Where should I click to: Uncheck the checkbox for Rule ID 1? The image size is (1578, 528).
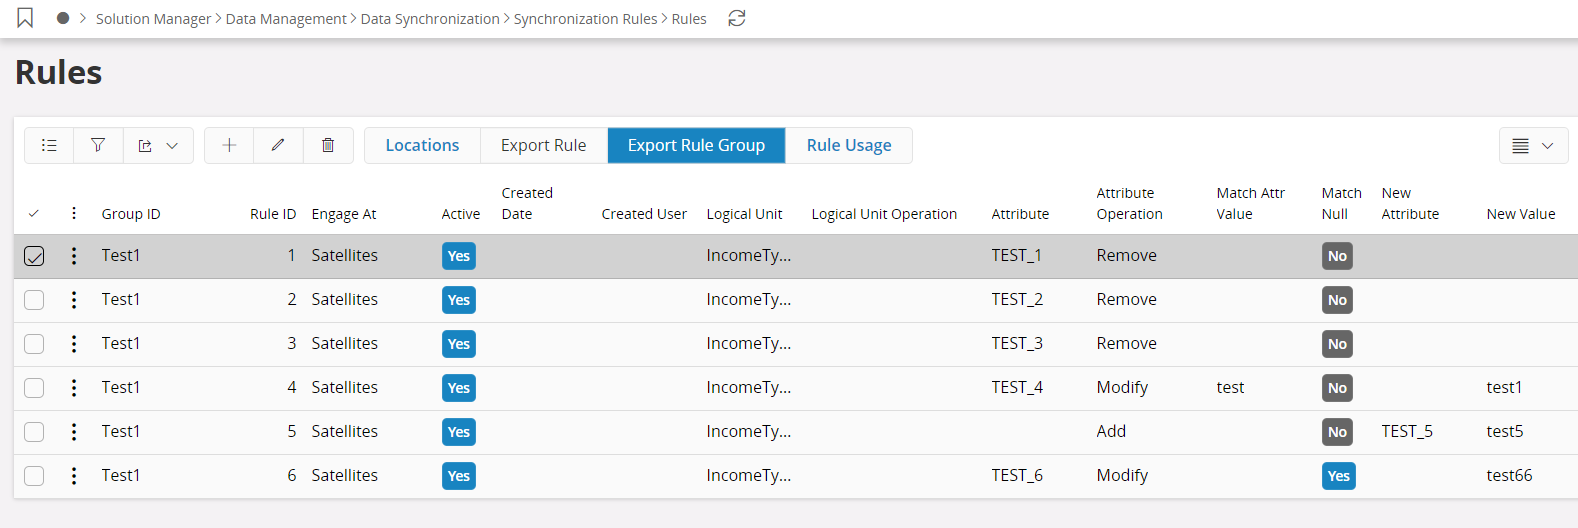pyautogui.click(x=34, y=256)
